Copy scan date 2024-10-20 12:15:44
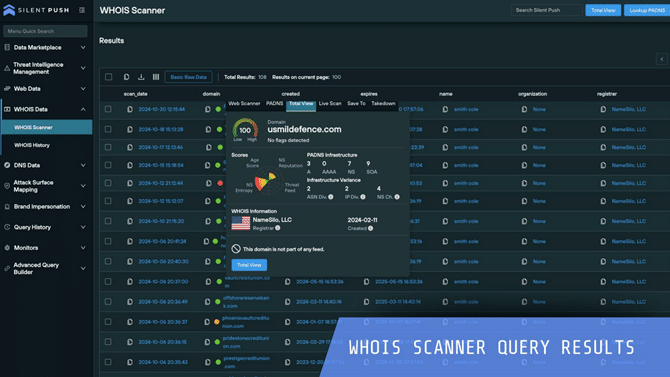 click(130, 109)
